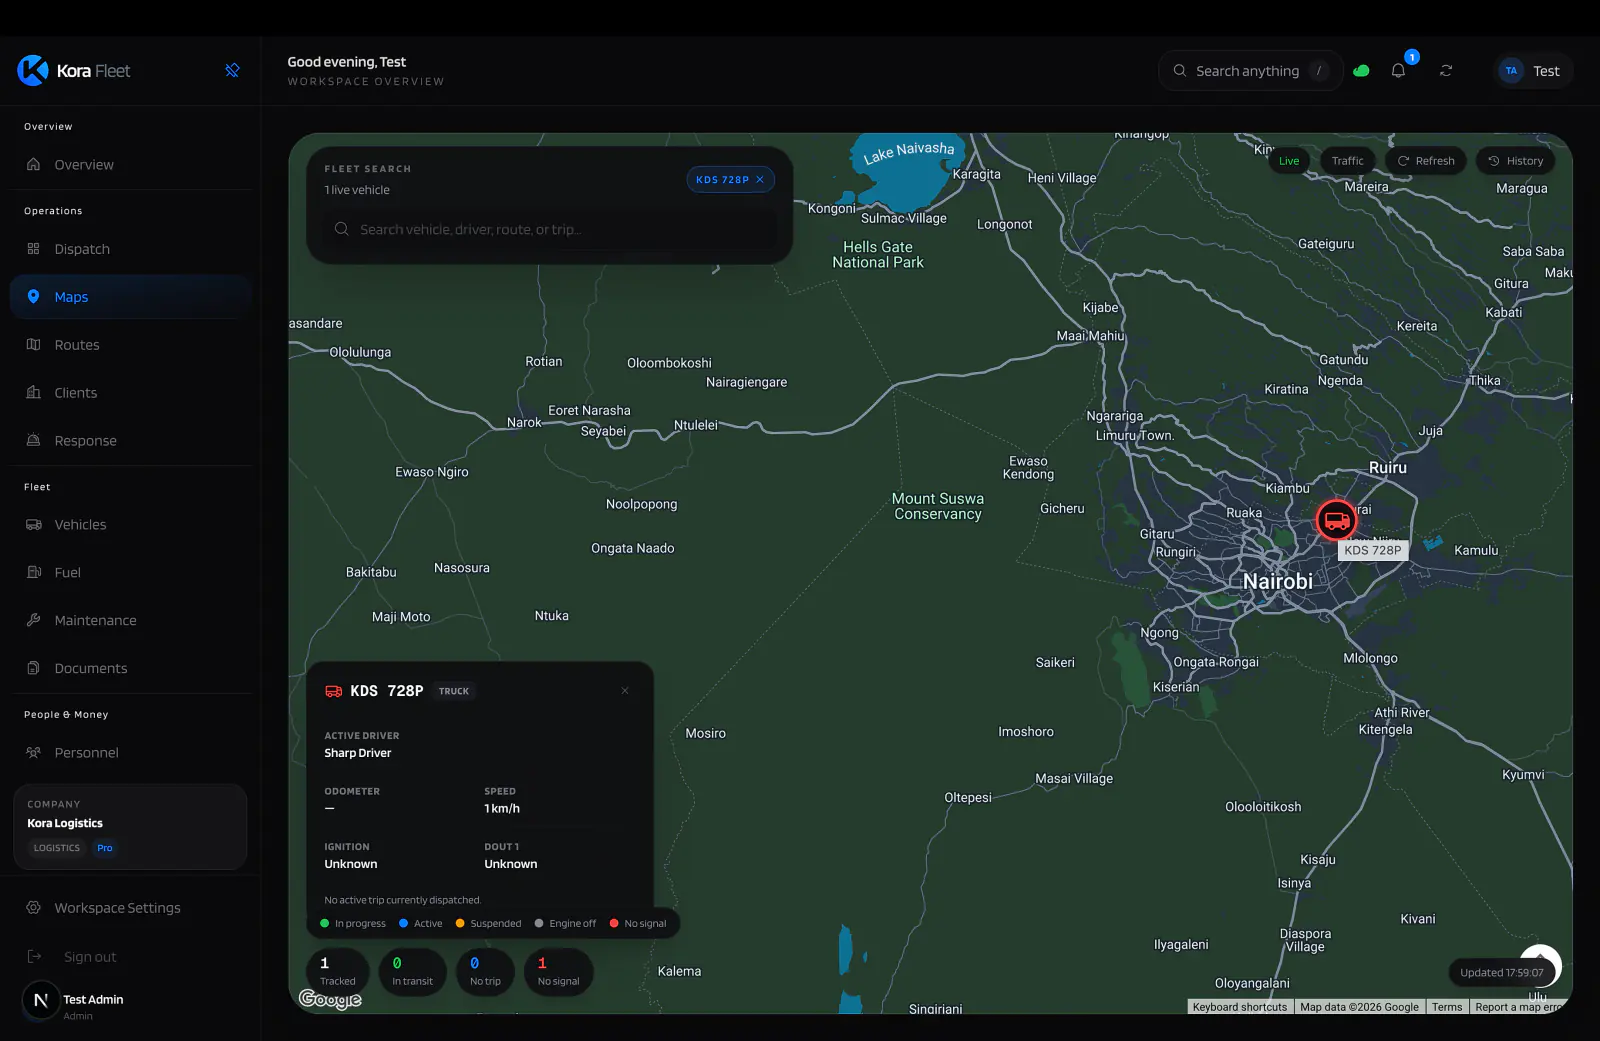The image size is (1600, 1041).
Task: Open the Dispatch page
Action: click(x=131, y=249)
